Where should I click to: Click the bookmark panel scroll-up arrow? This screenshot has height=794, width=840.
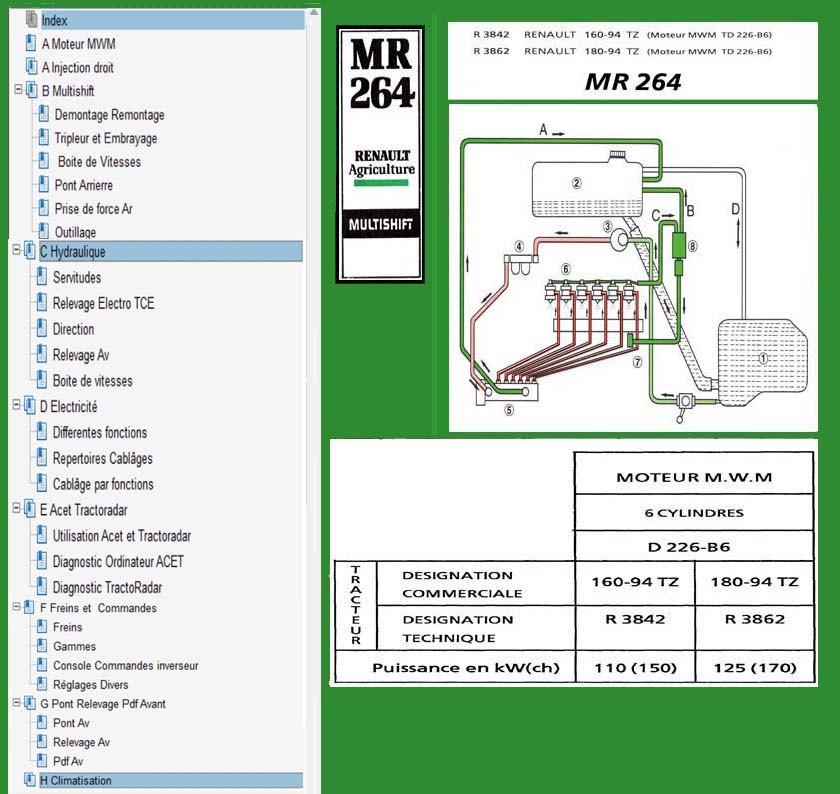point(314,12)
